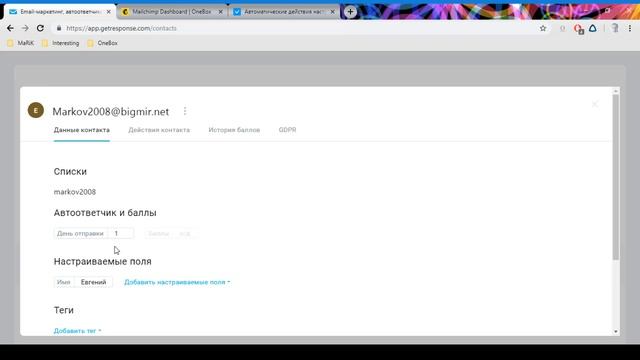Click the Теги section heading

64,310
